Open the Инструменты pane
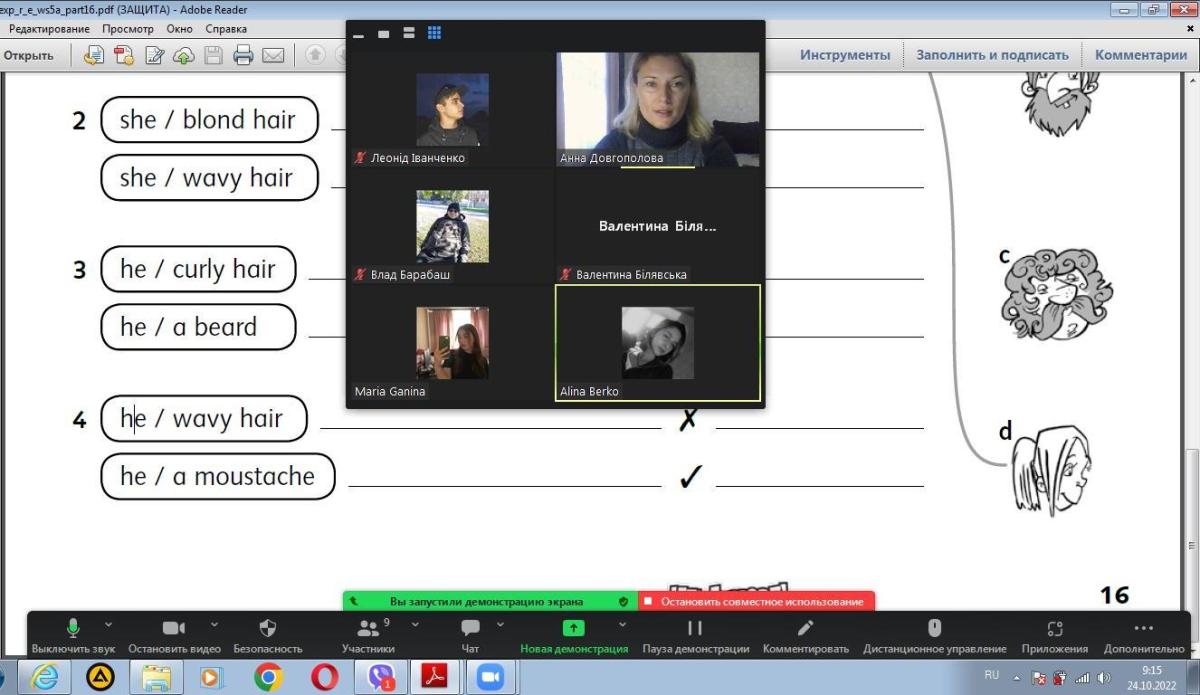The width and height of the screenshot is (1200, 695). tap(845, 55)
